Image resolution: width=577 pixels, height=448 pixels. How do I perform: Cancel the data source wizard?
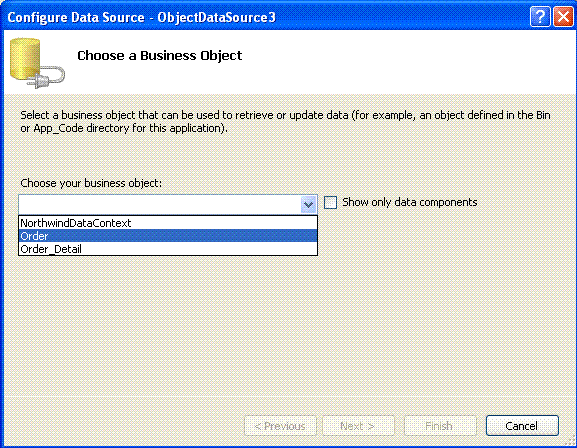pyautogui.click(x=522, y=426)
